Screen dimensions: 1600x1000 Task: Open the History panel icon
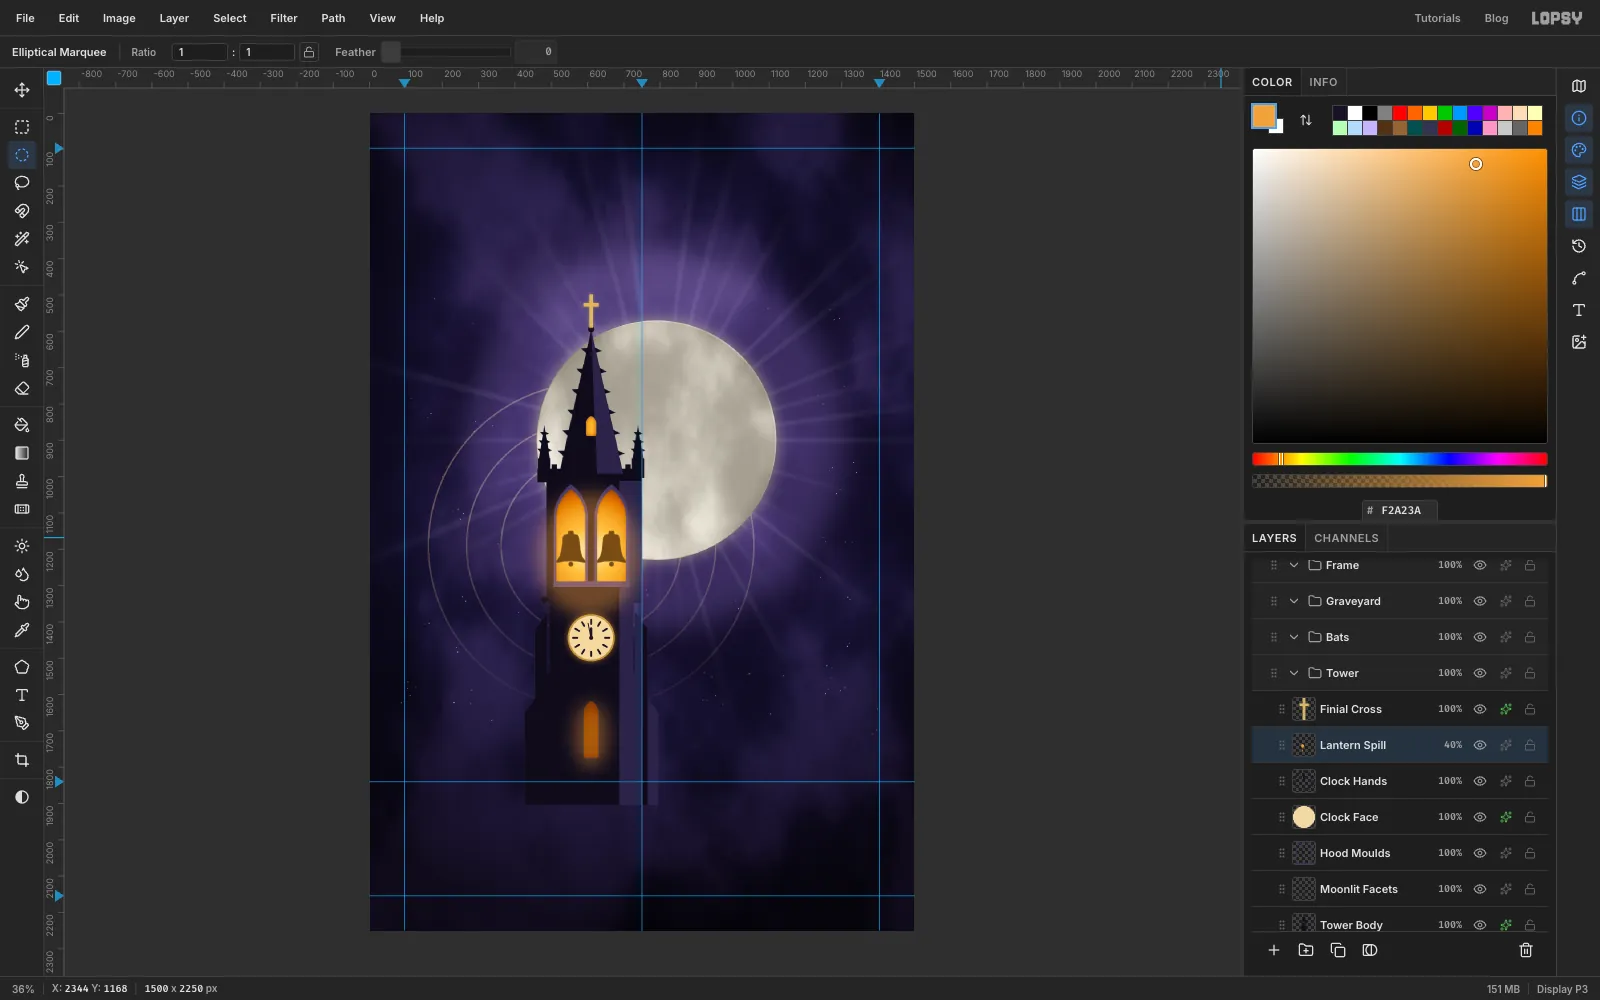click(x=1579, y=246)
